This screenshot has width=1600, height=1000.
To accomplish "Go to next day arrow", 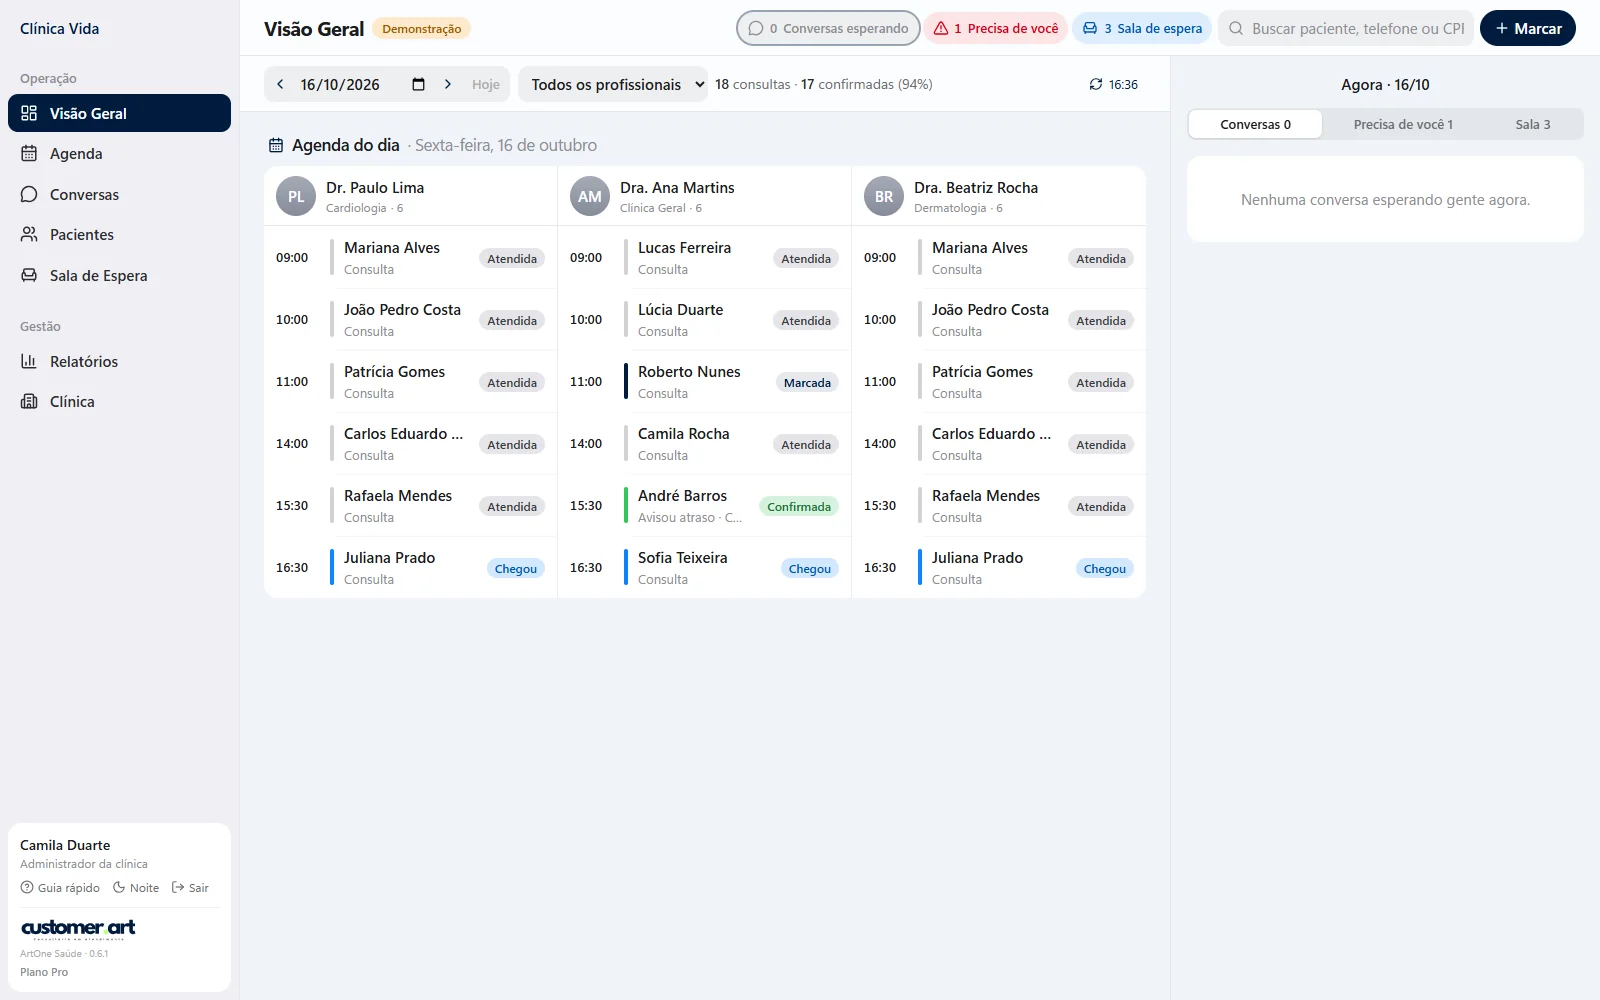I will tap(447, 84).
